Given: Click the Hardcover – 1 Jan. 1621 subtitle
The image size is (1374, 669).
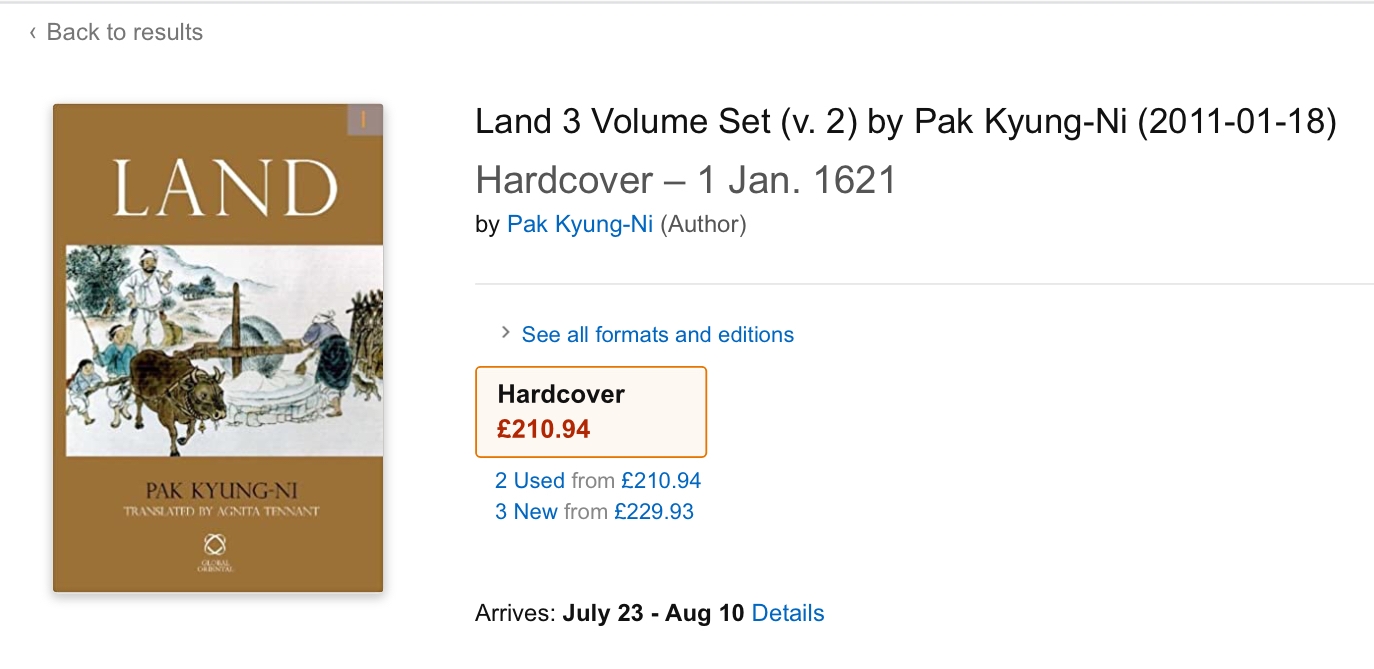Looking at the screenshot, I should (685, 180).
